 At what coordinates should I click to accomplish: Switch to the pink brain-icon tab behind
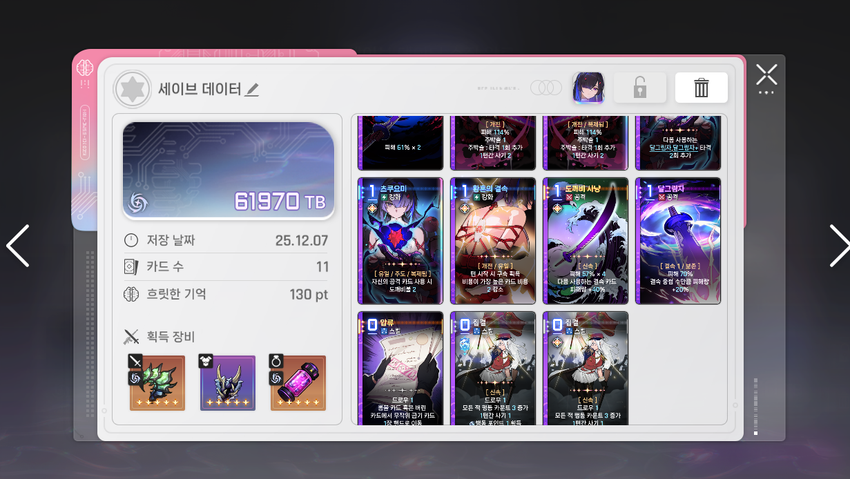tap(85, 68)
